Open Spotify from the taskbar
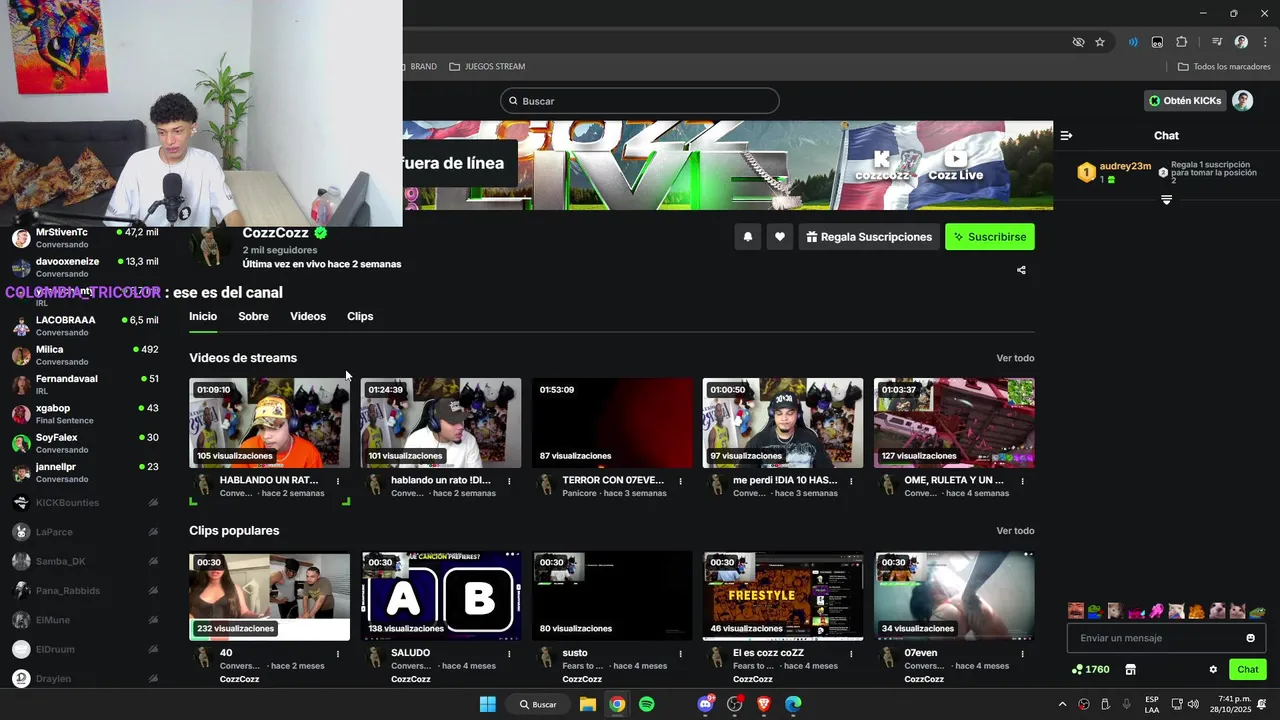Image resolution: width=1280 pixels, height=720 pixels. 647,704
